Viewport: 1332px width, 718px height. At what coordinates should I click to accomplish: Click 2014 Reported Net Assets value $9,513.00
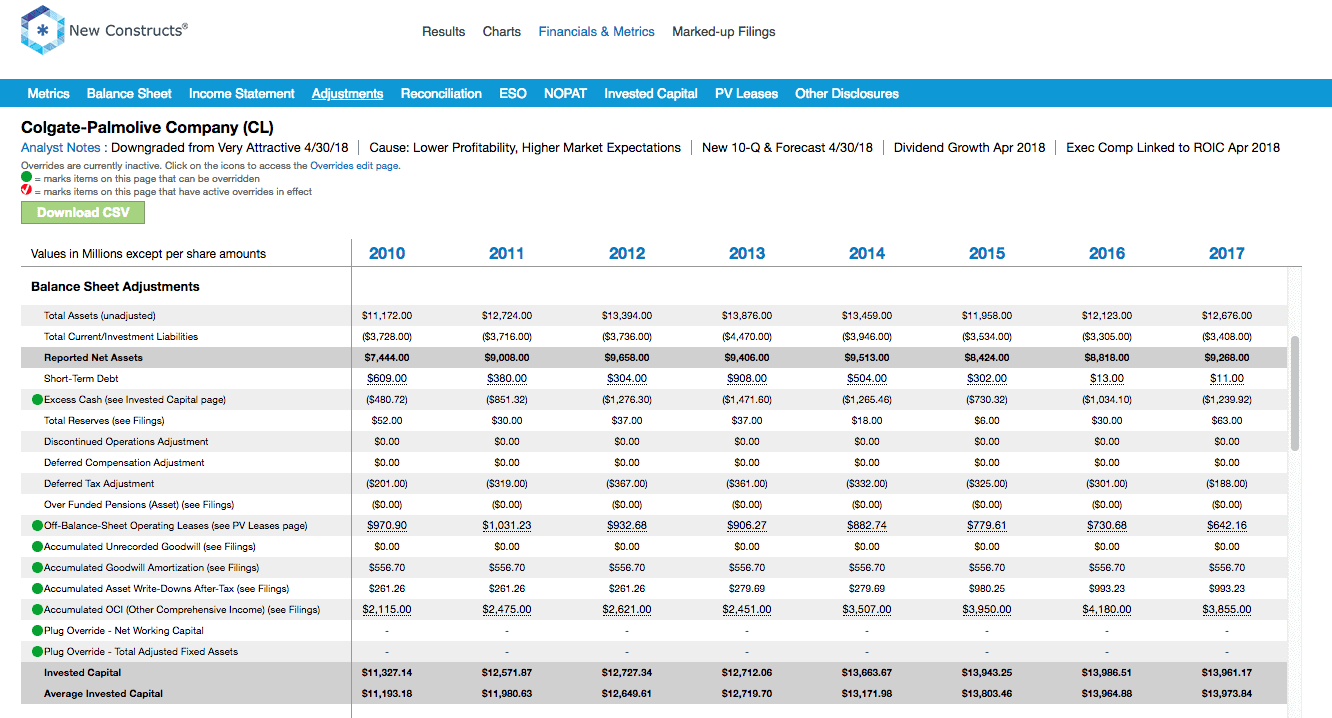click(867, 358)
